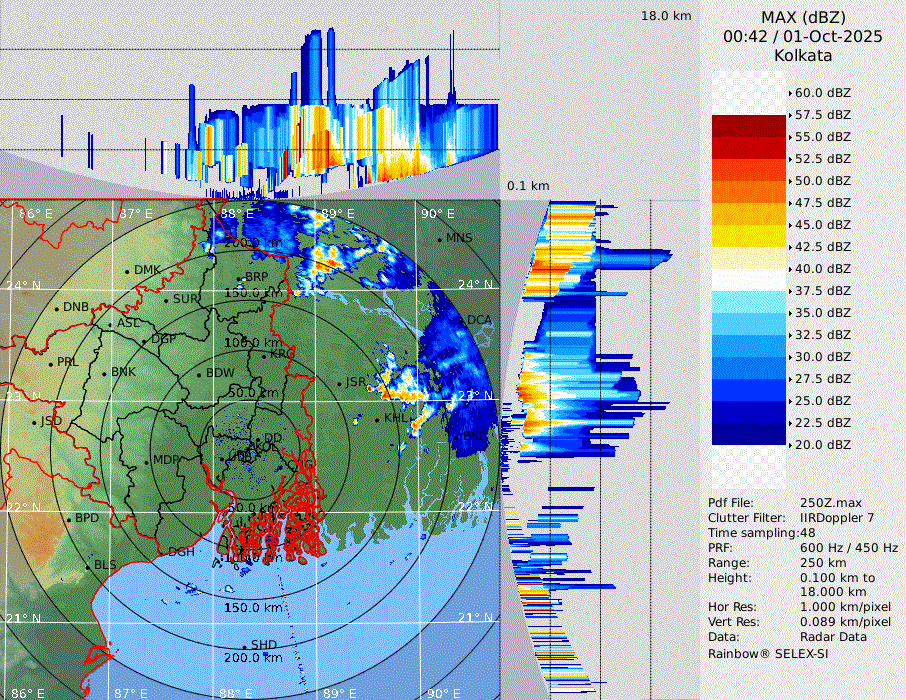Click the SHD station dot offshore
Screen dimensions: 906x700
[x=245, y=646]
